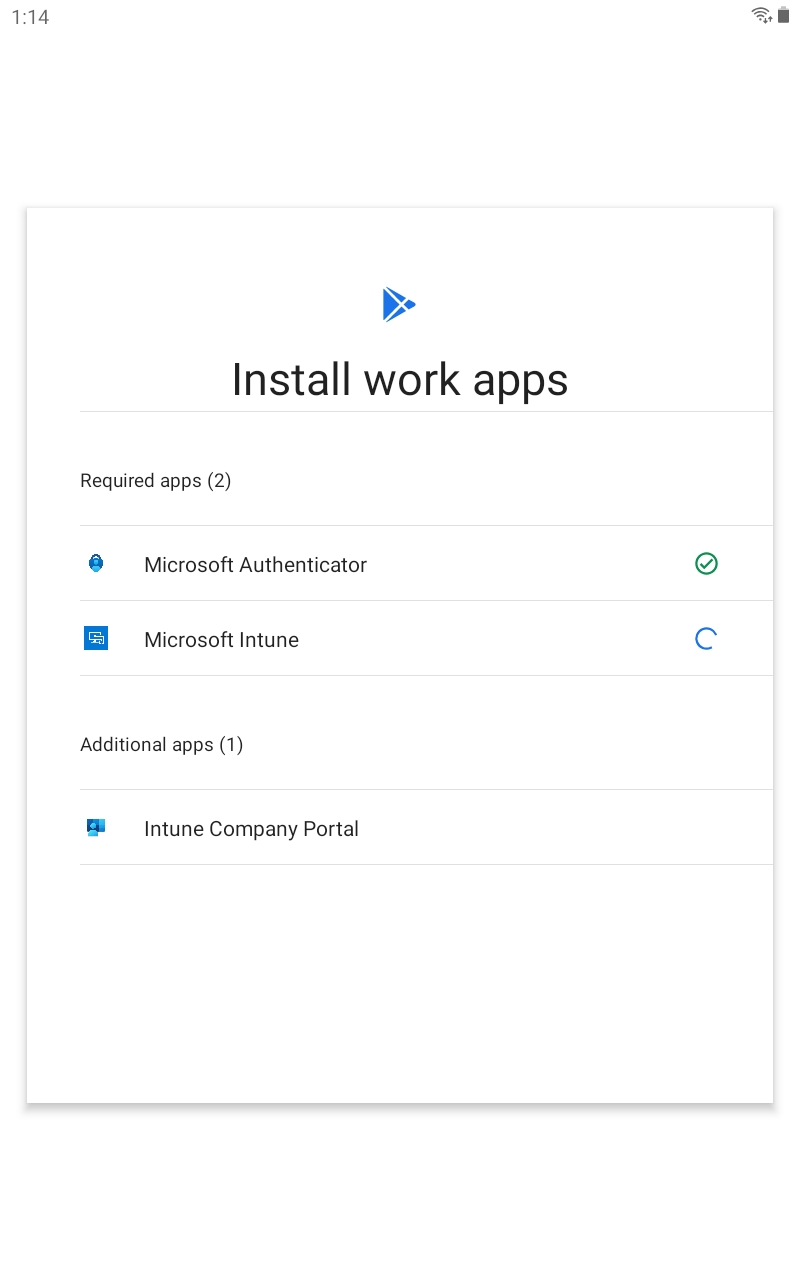Tap the Microsoft Authenticator app icon
Viewport: 800px width, 1280px height.
coord(96,564)
